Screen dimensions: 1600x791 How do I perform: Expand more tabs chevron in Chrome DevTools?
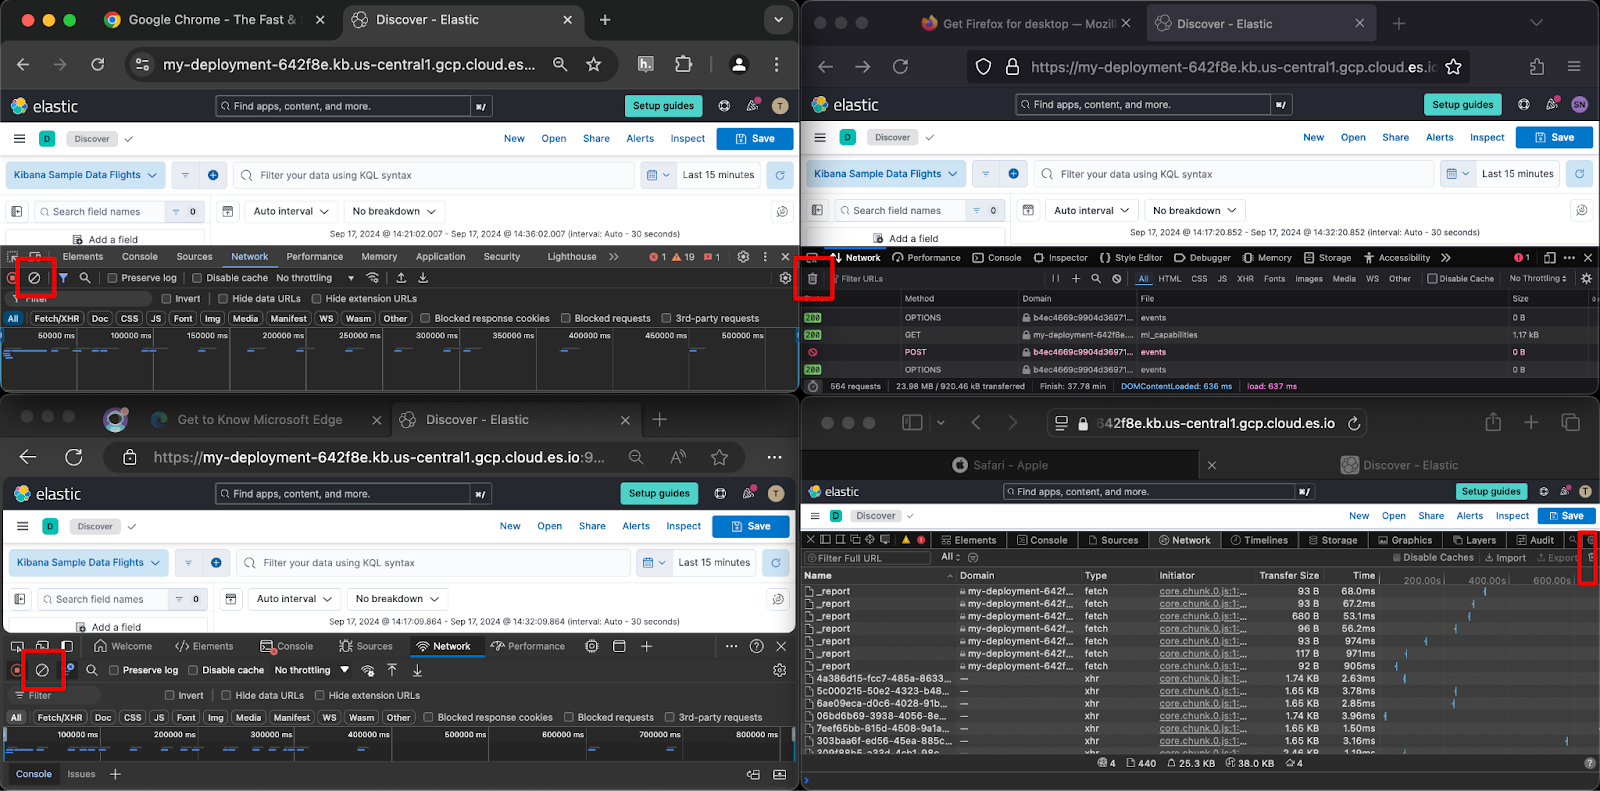click(x=613, y=257)
